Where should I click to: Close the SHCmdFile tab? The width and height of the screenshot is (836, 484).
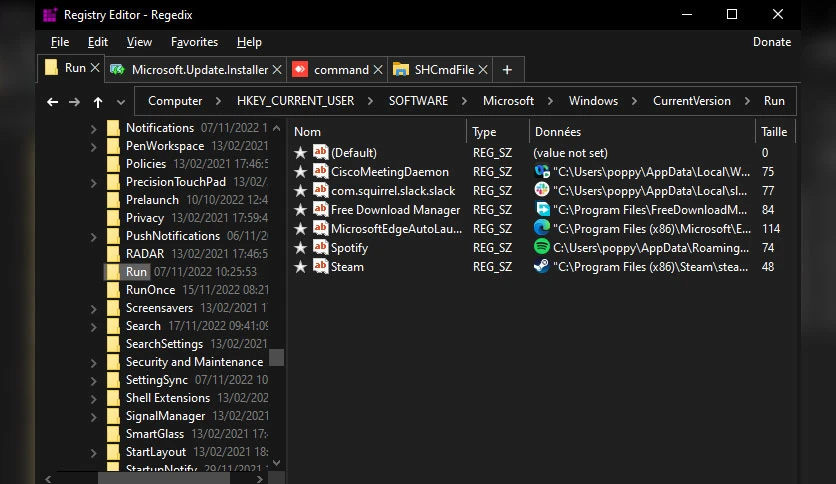[483, 70]
